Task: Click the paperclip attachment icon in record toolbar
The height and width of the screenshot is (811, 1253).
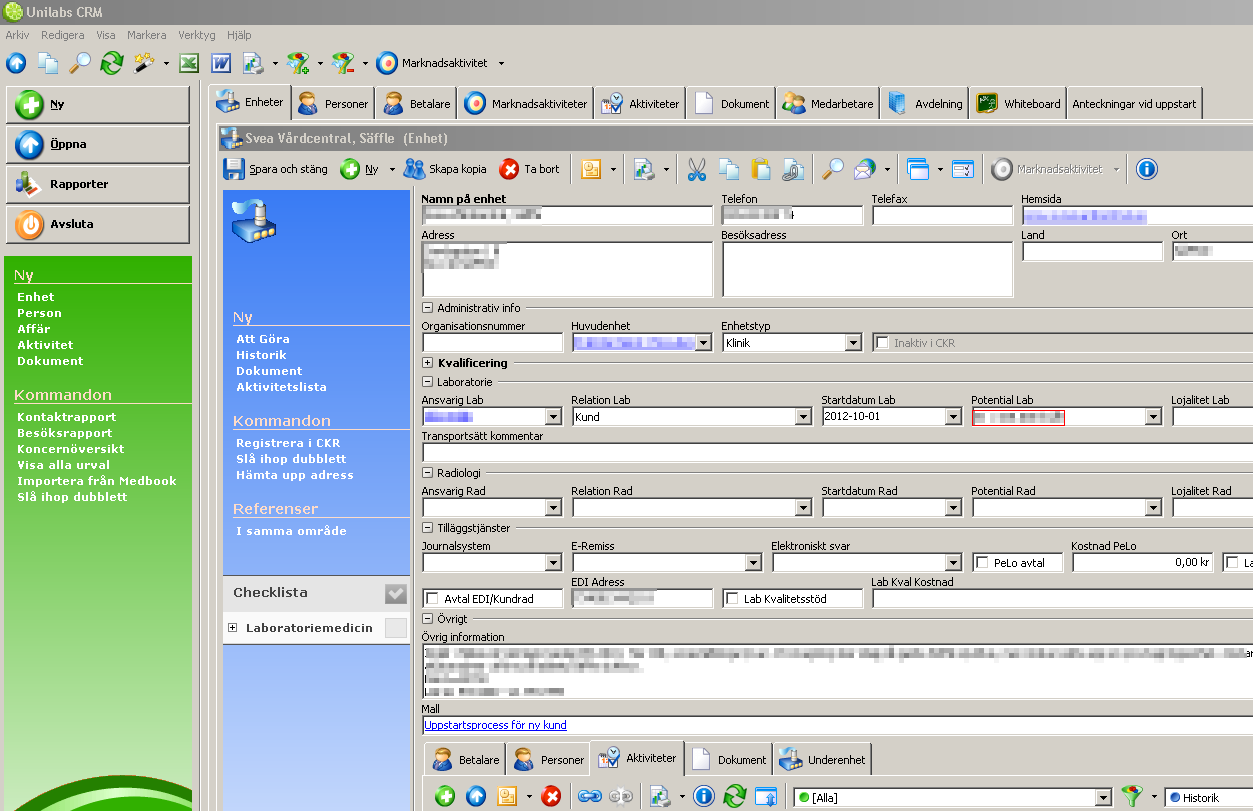Action: (x=793, y=169)
